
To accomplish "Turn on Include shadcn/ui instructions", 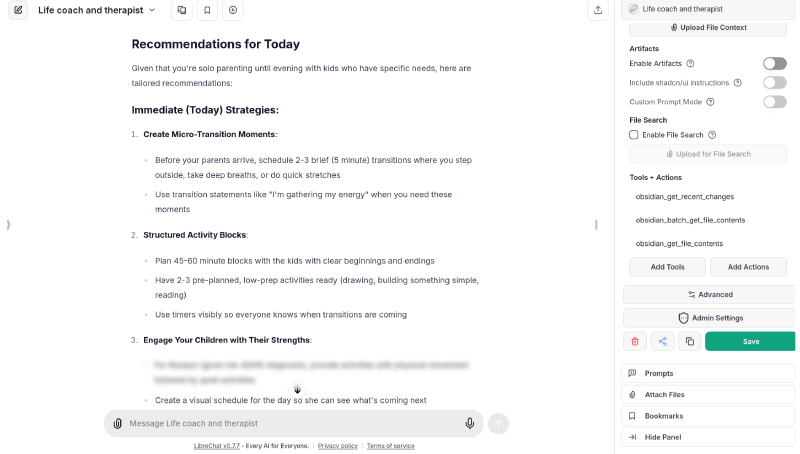I will [x=774, y=82].
